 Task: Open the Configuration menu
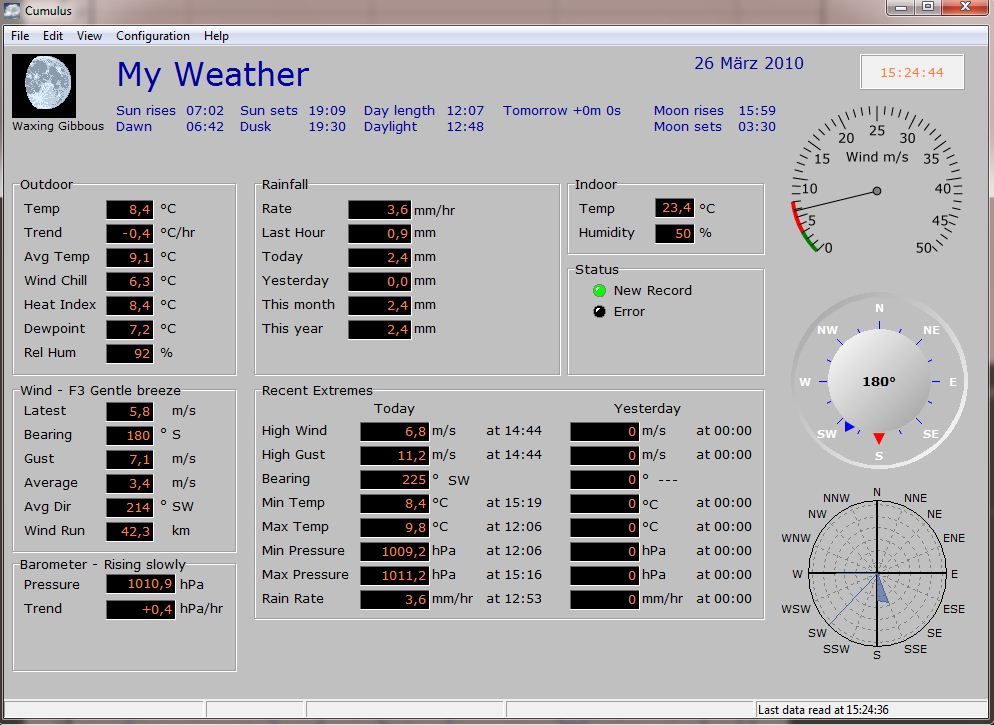[x=152, y=36]
